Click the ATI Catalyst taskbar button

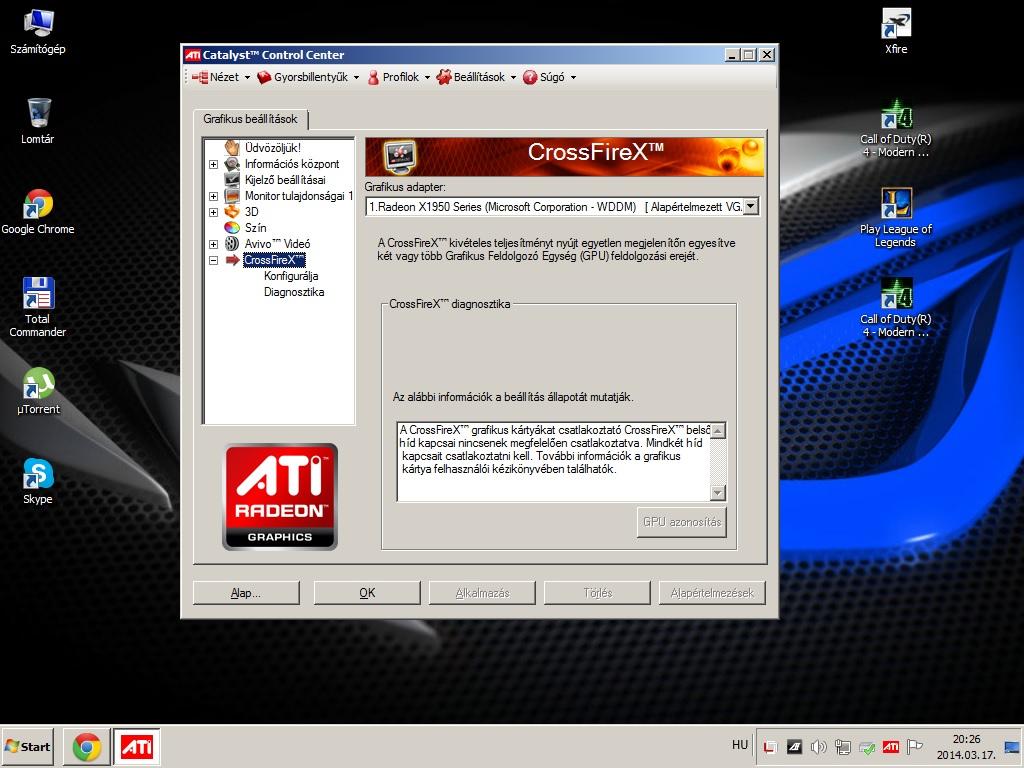[137, 747]
